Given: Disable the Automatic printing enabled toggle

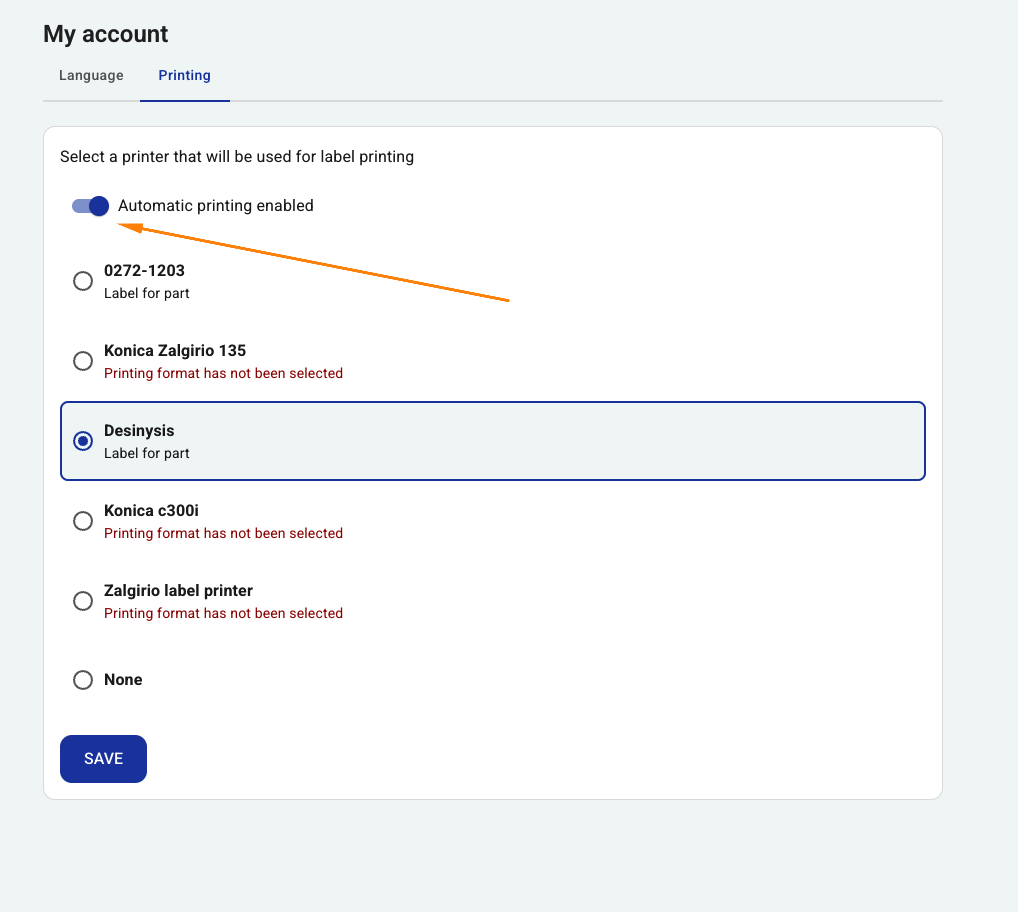Looking at the screenshot, I should click(89, 206).
